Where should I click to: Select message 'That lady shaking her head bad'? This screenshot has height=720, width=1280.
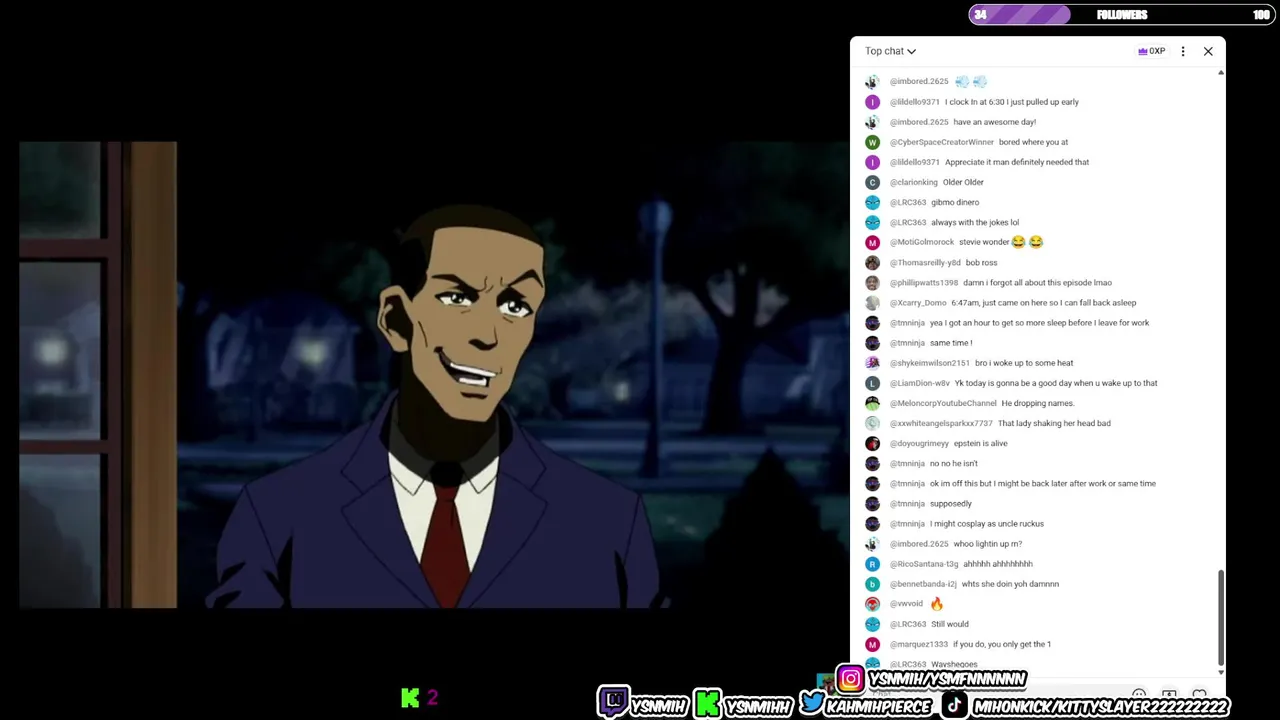1054,423
